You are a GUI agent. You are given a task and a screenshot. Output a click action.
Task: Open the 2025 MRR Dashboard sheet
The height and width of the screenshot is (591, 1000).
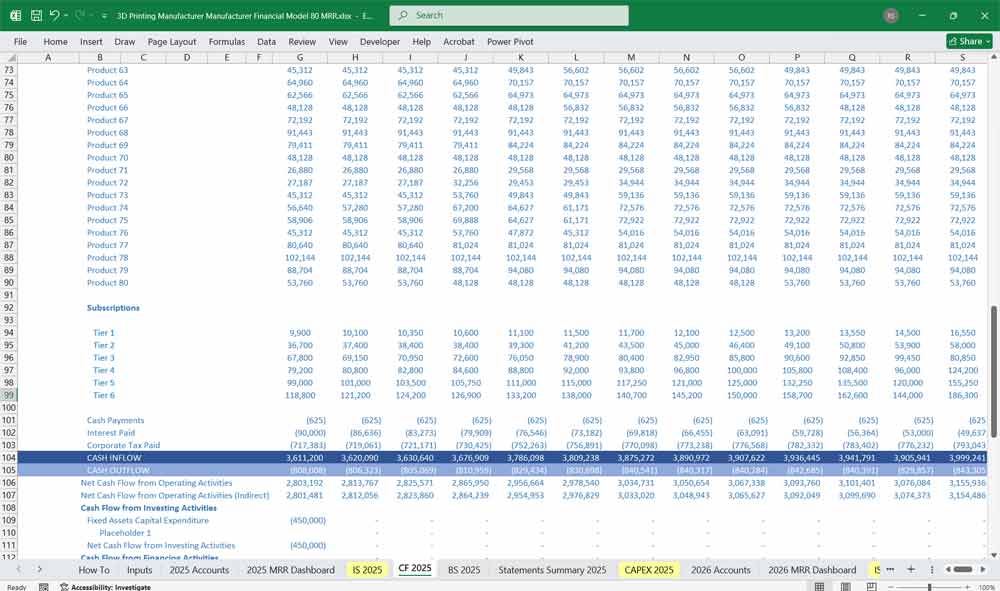coord(290,570)
